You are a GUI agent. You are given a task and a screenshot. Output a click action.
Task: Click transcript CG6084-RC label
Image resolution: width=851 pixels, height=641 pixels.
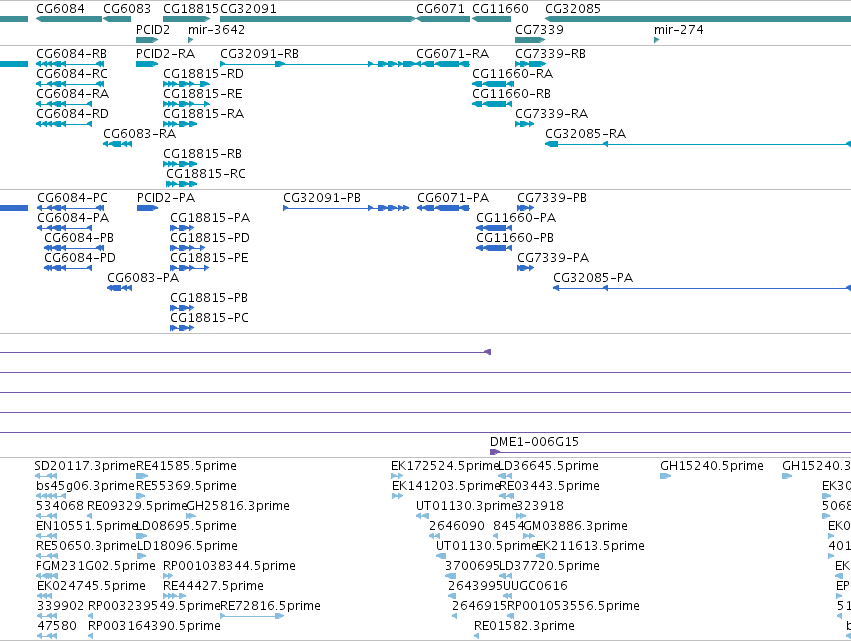click(72, 74)
